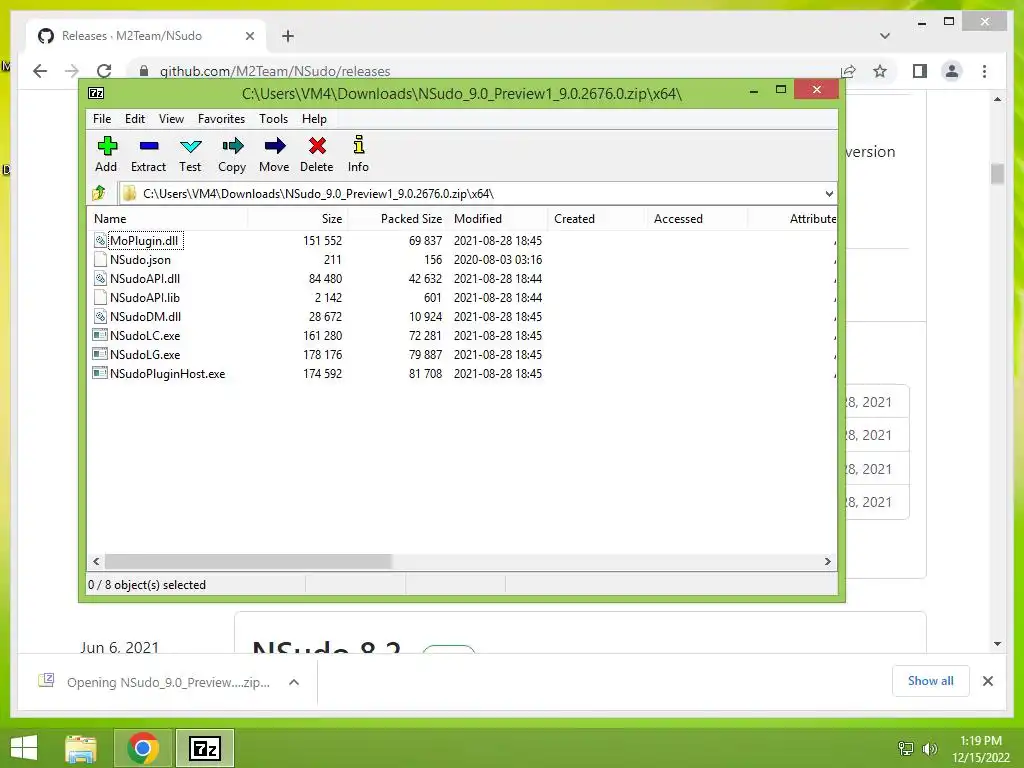Click the taskbar clock showing 1:19 PM
The height and width of the screenshot is (768, 1024).
(981, 748)
